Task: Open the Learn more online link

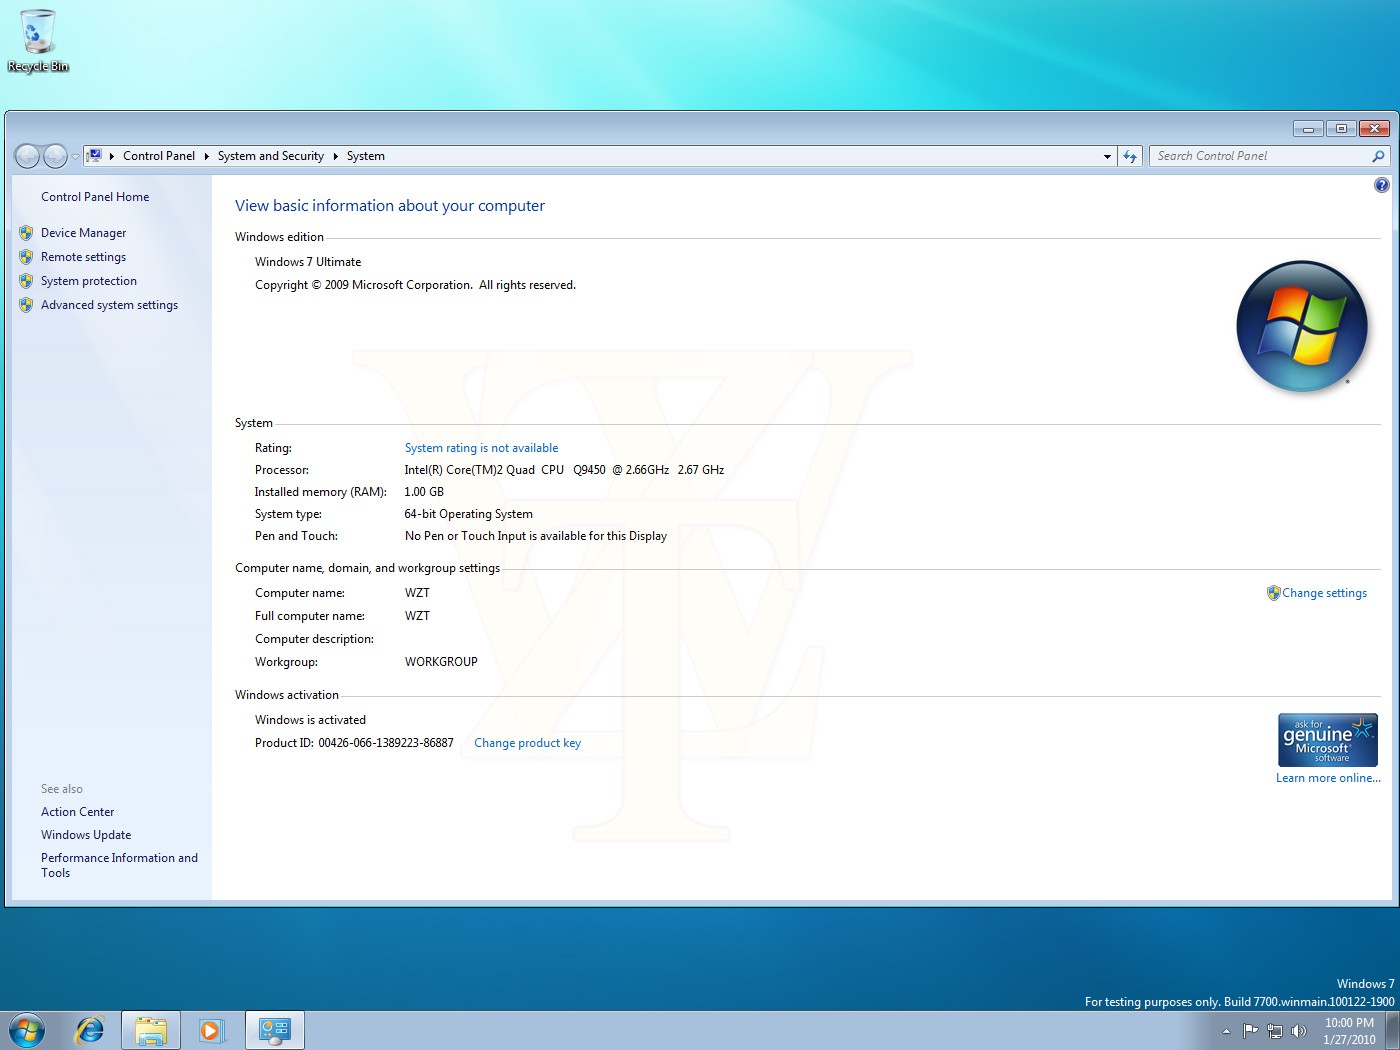Action: tap(1328, 778)
